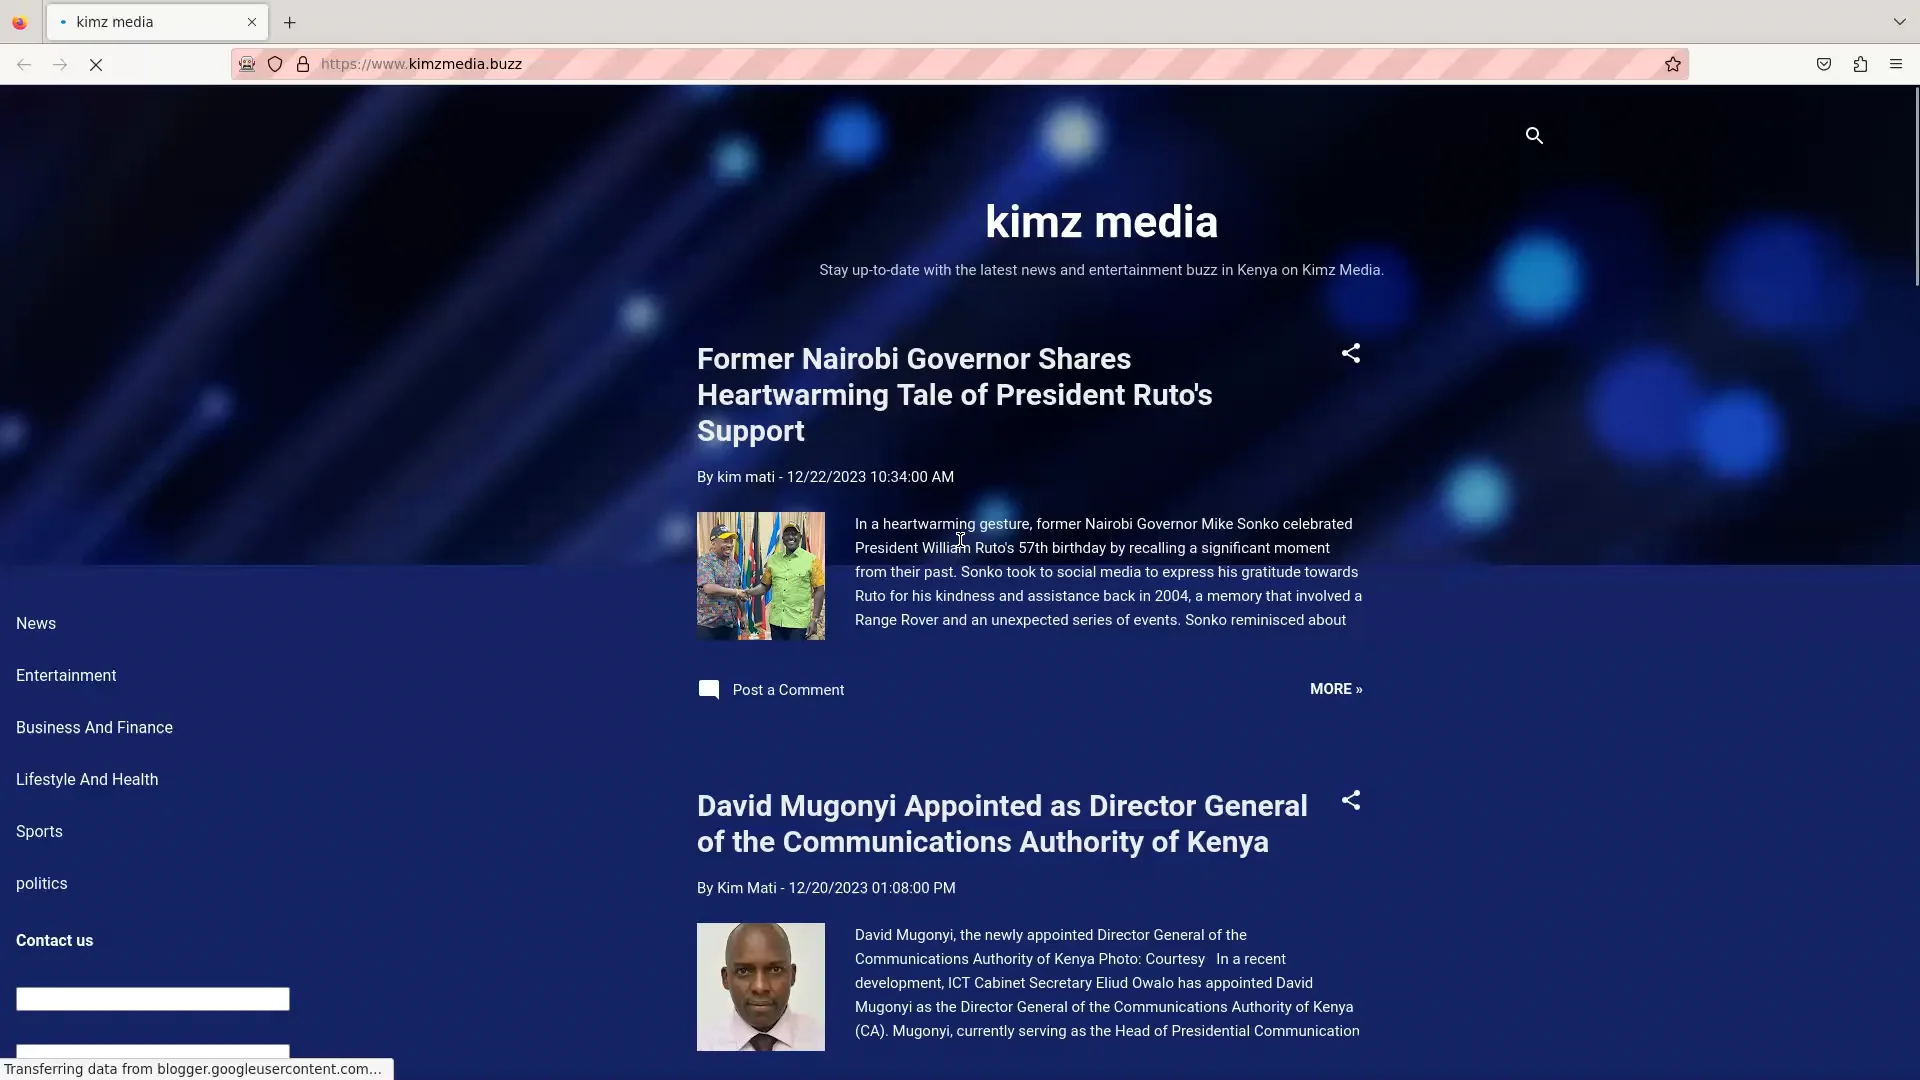Open the politics category
The height and width of the screenshot is (1080, 1920).
(x=42, y=883)
